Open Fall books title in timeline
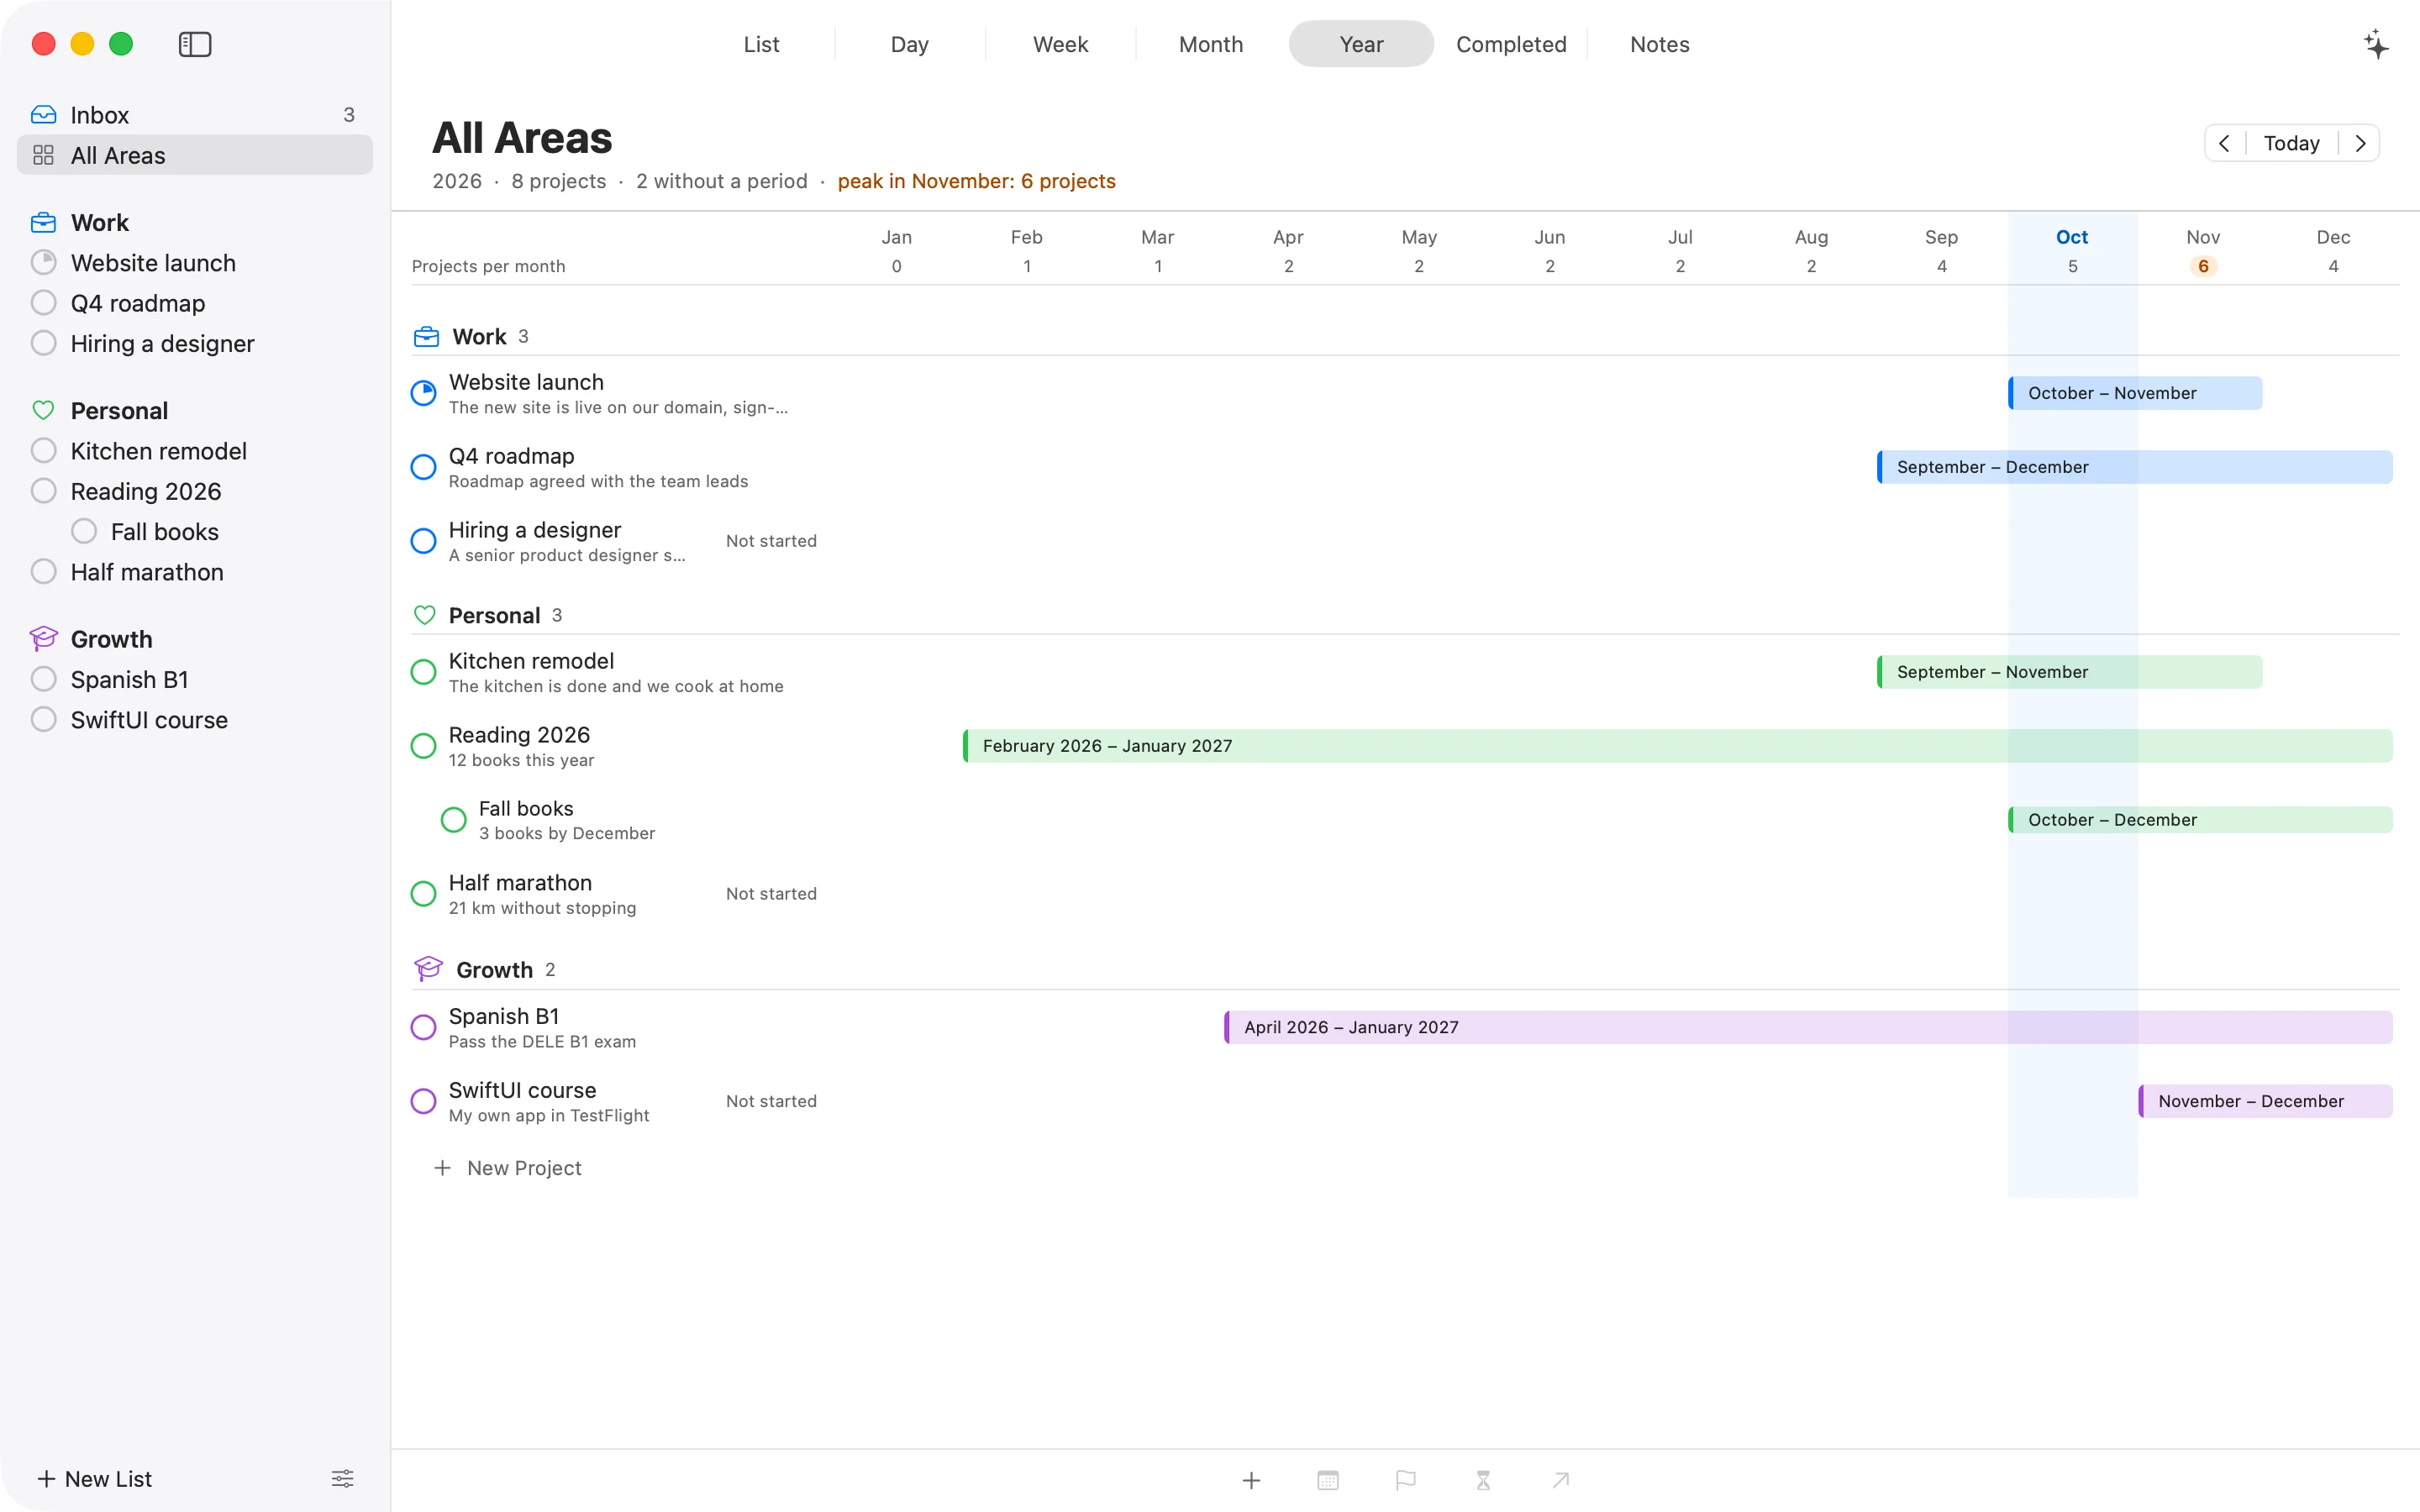The height and width of the screenshot is (1512, 2420). (526, 808)
